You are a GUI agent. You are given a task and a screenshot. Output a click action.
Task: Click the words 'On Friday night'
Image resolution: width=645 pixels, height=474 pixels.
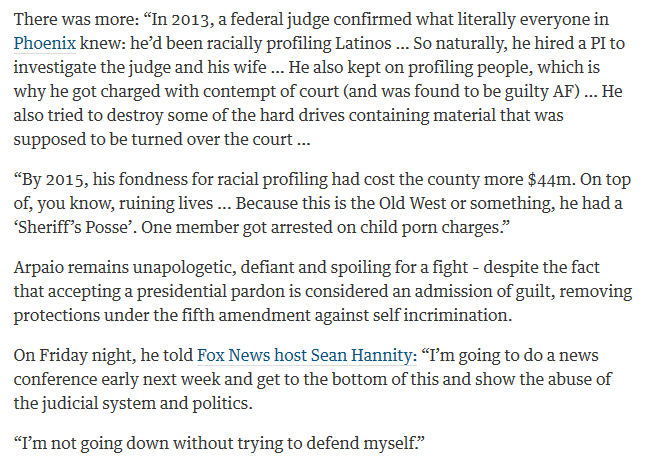(74, 356)
